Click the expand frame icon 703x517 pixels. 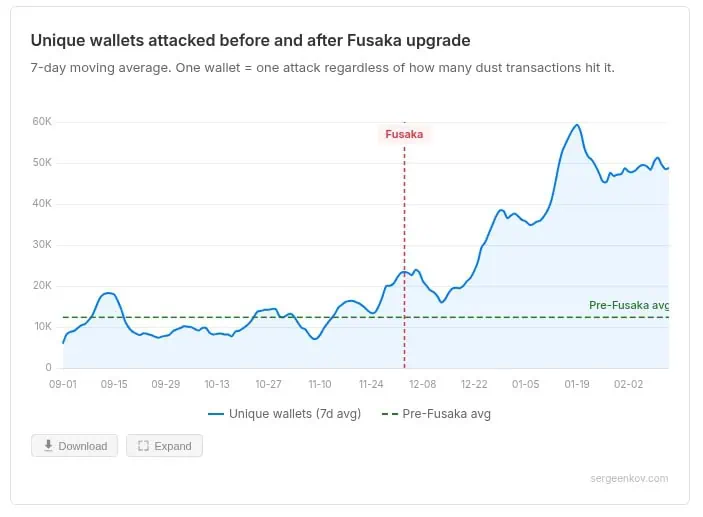click(x=143, y=446)
